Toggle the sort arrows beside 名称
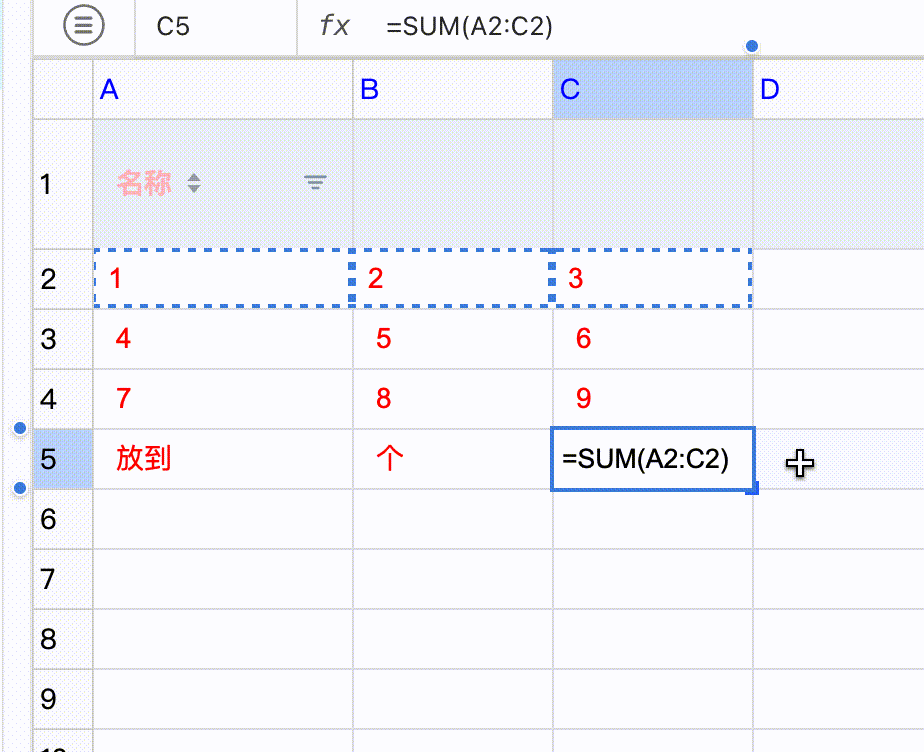 pyautogui.click(x=194, y=183)
